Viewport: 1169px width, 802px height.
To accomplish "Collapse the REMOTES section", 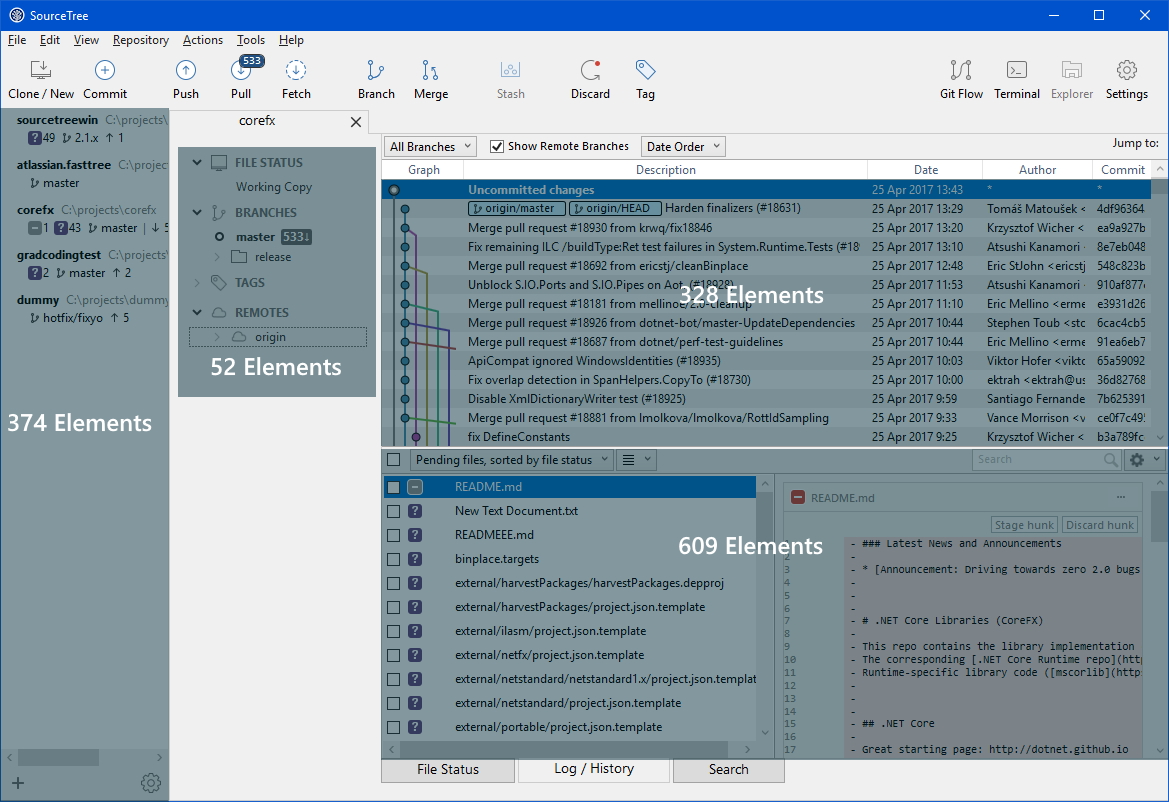I will coord(197,312).
